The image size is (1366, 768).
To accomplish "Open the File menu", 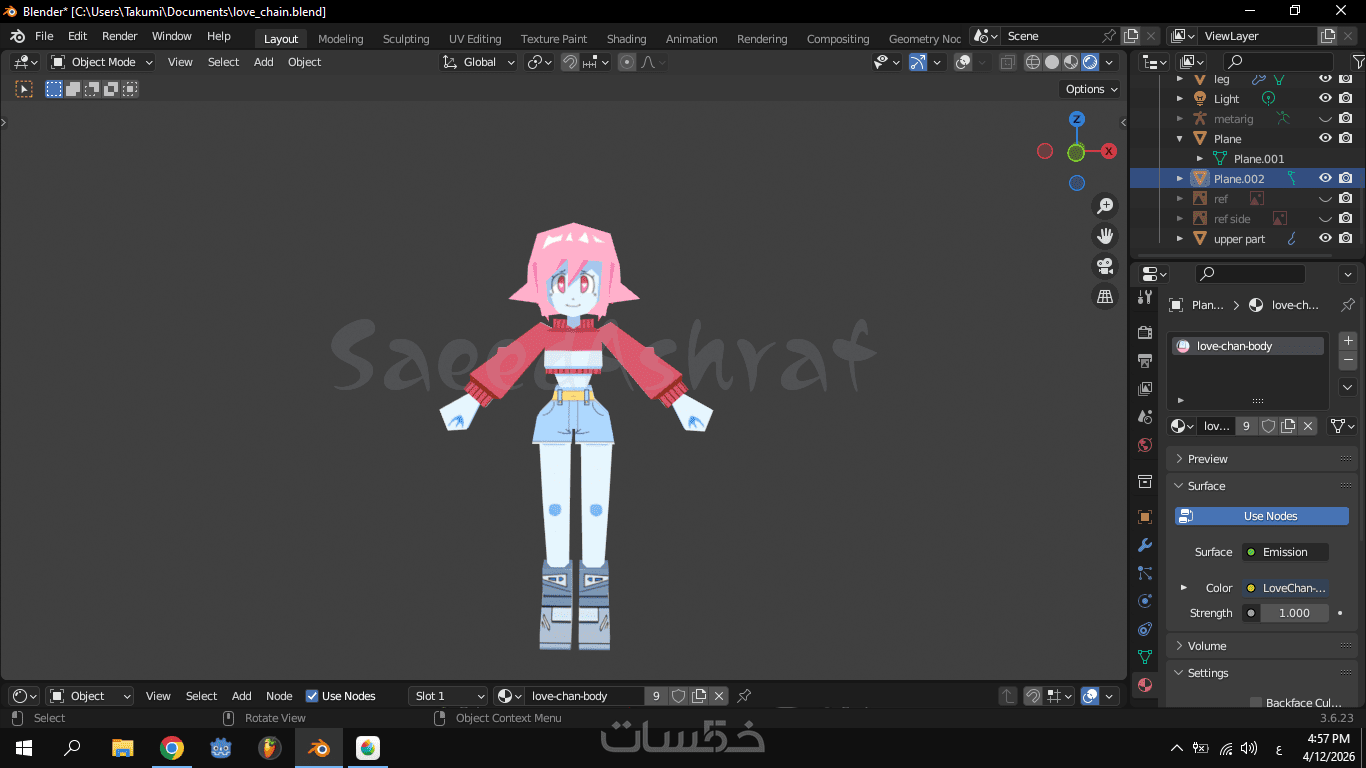I will [x=44, y=36].
